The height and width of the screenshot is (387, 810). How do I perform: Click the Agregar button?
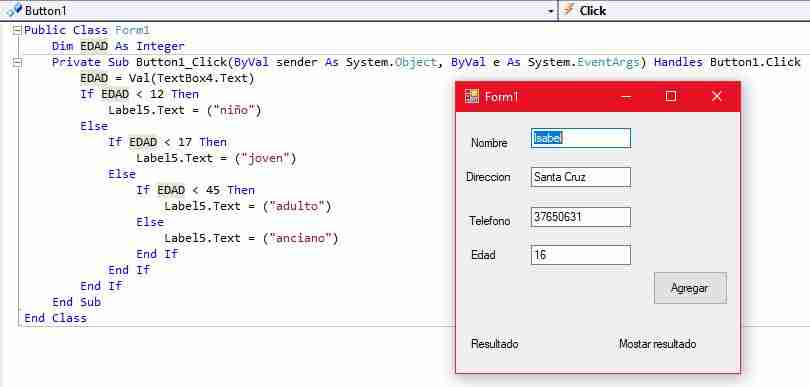[x=690, y=288]
